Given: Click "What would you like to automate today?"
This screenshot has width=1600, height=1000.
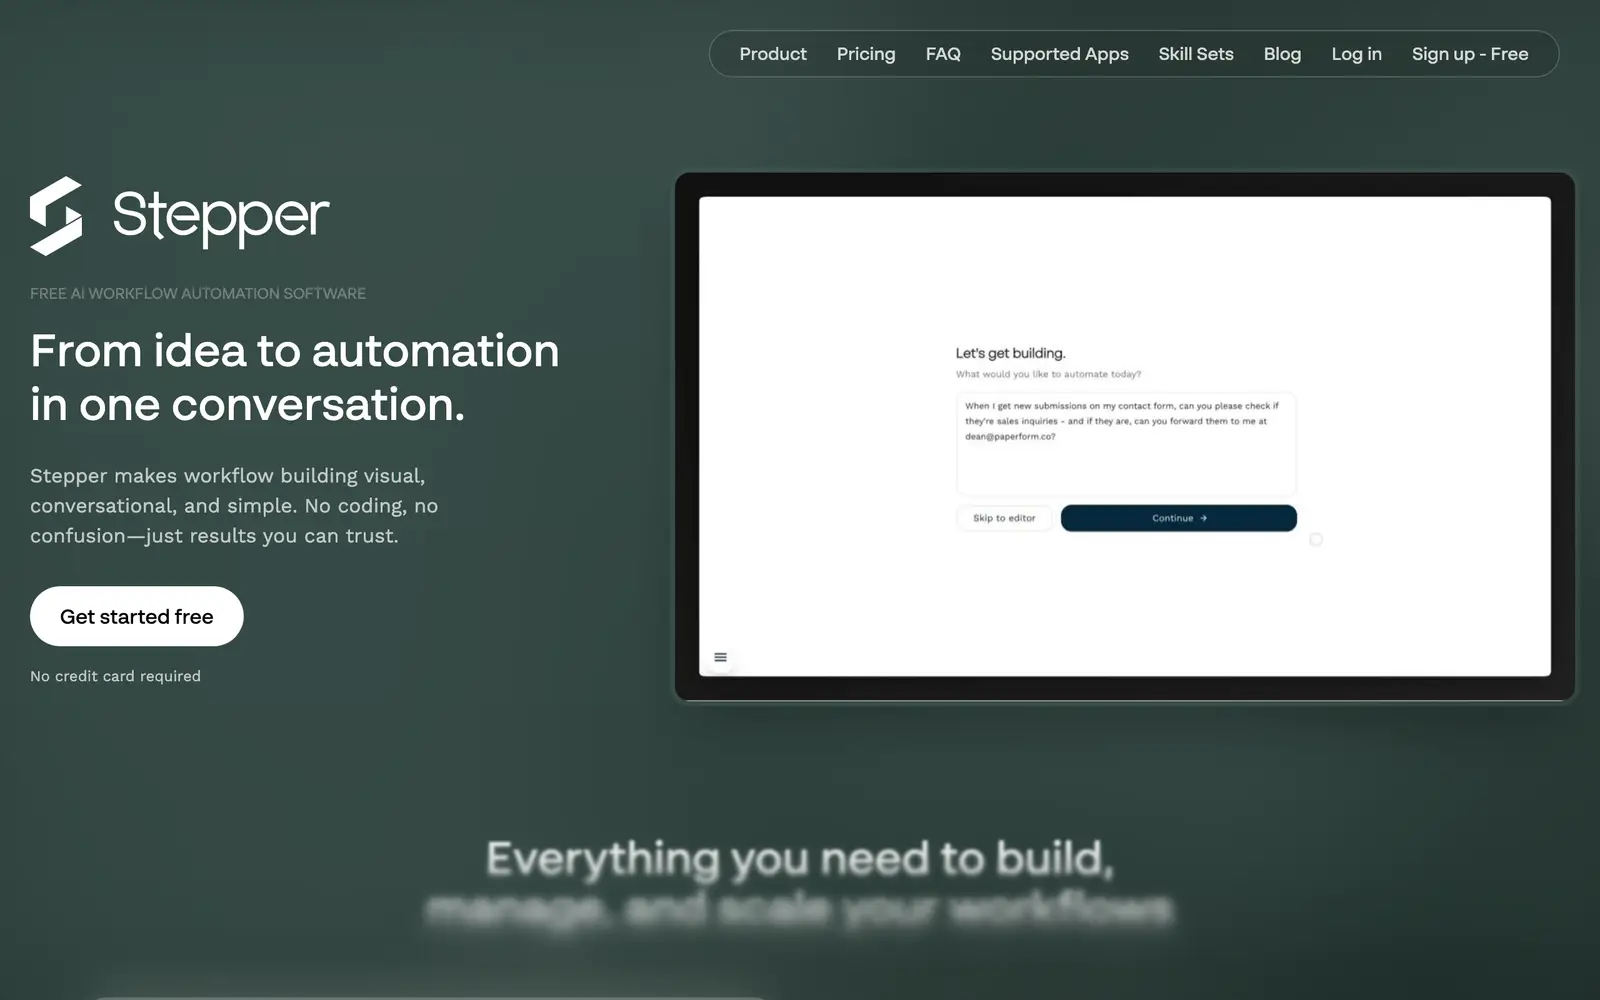Looking at the screenshot, I should (1048, 374).
